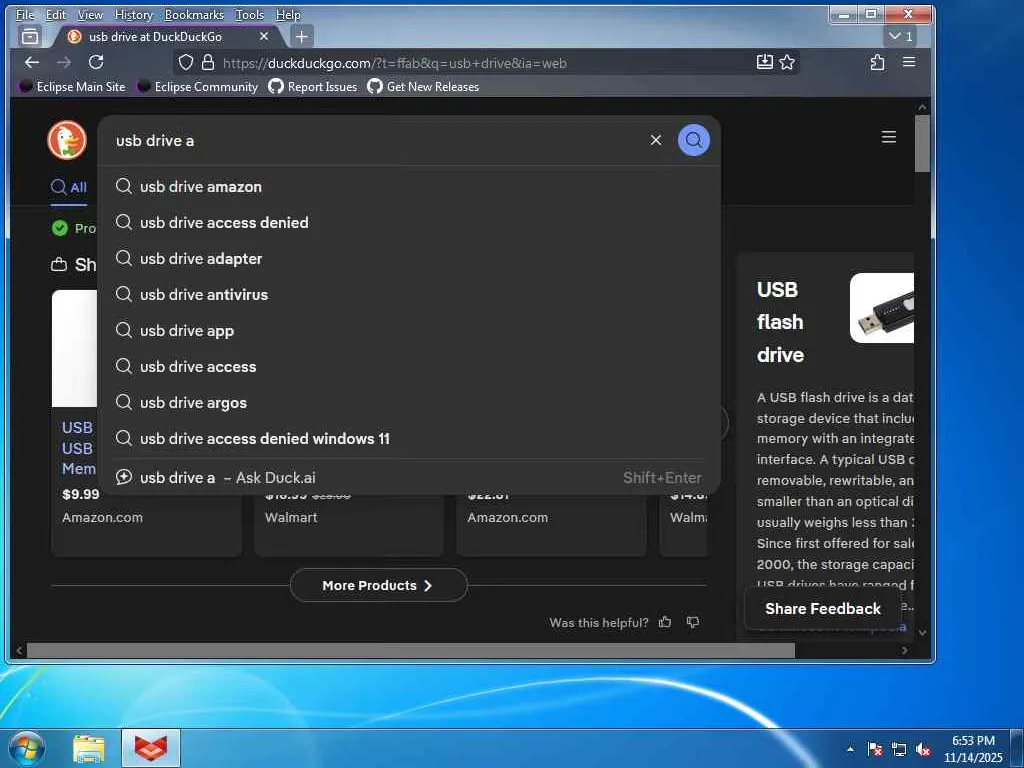The height and width of the screenshot is (768, 1024).
Task: Select suggestion 'usb drive amazon'
Action: coord(410,186)
